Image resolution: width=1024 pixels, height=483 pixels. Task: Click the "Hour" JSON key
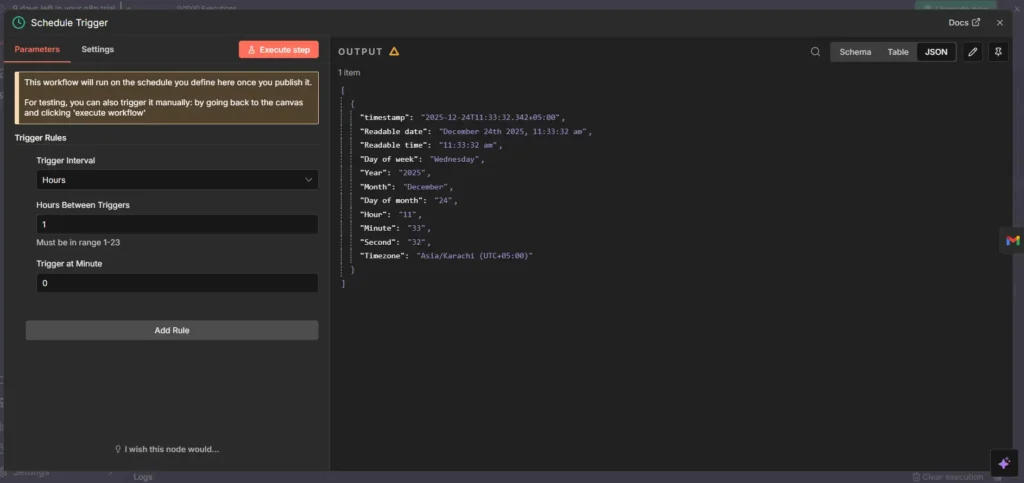[x=374, y=214]
